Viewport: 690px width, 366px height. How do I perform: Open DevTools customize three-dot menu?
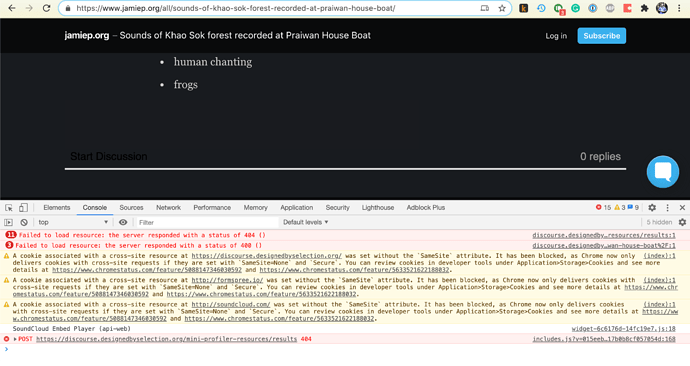(x=668, y=208)
